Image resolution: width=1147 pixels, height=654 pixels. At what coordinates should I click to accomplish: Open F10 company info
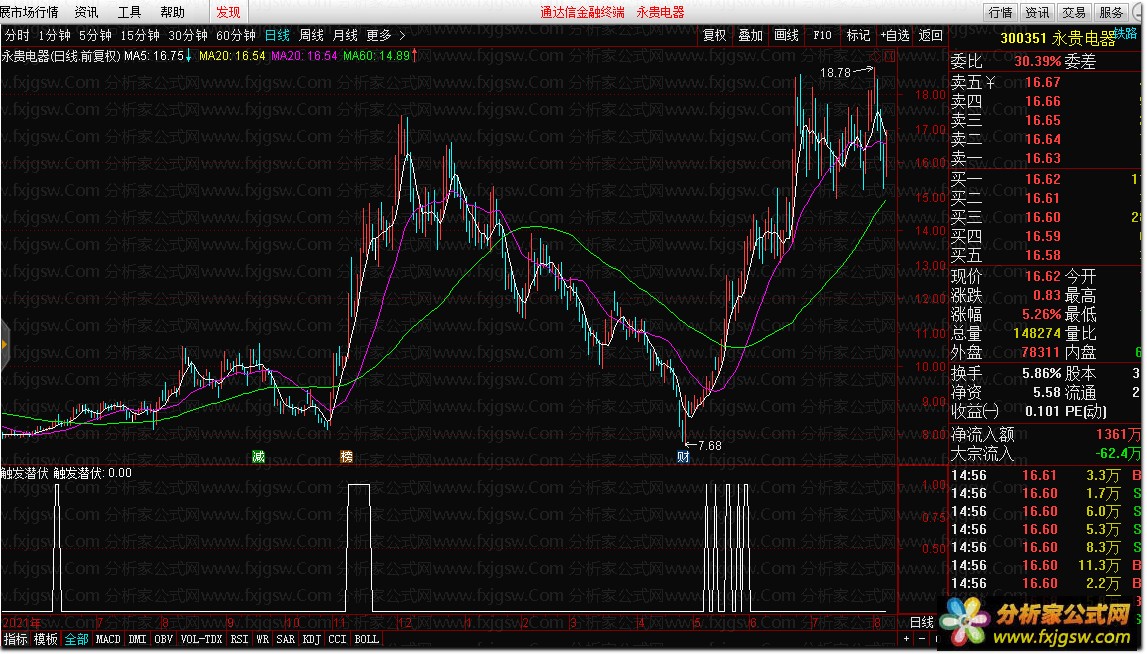pyautogui.click(x=822, y=35)
